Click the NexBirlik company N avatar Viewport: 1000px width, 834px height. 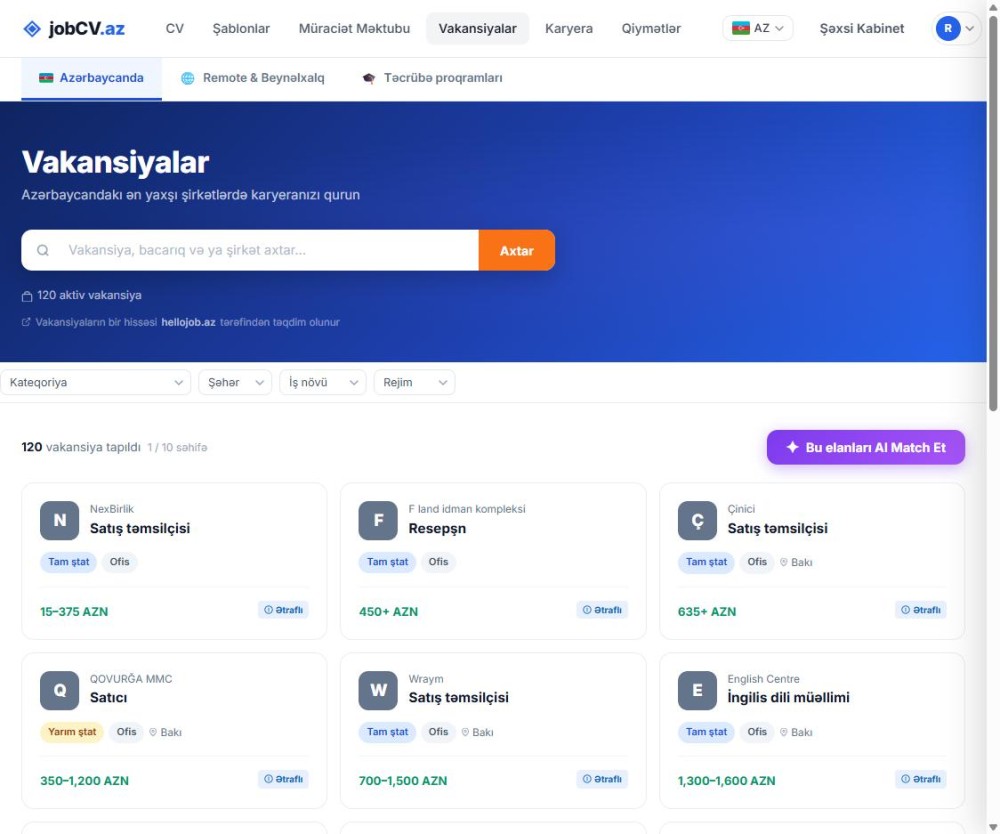(59, 520)
